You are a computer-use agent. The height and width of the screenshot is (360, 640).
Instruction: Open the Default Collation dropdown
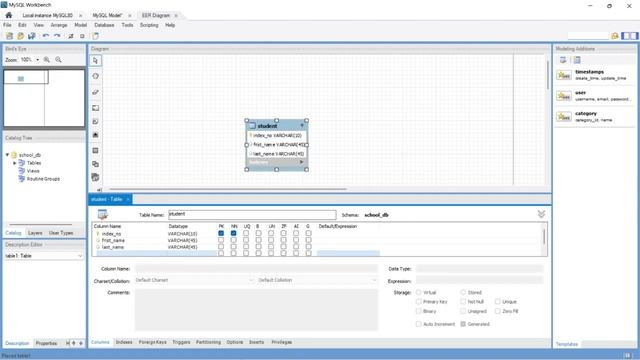pos(317,280)
